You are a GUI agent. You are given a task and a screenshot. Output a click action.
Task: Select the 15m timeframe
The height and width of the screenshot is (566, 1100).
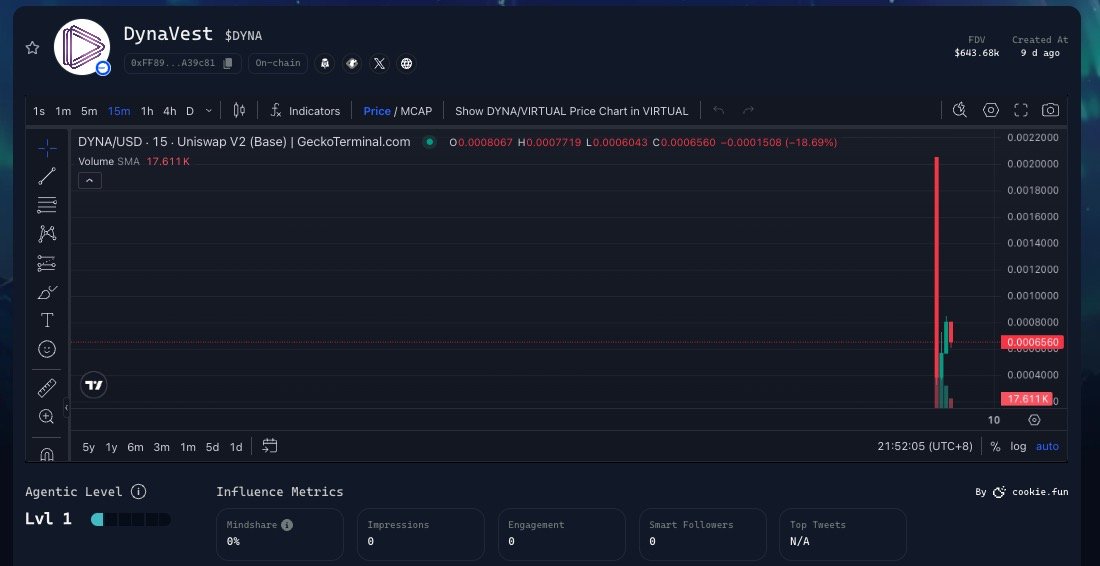[x=119, y=111]
